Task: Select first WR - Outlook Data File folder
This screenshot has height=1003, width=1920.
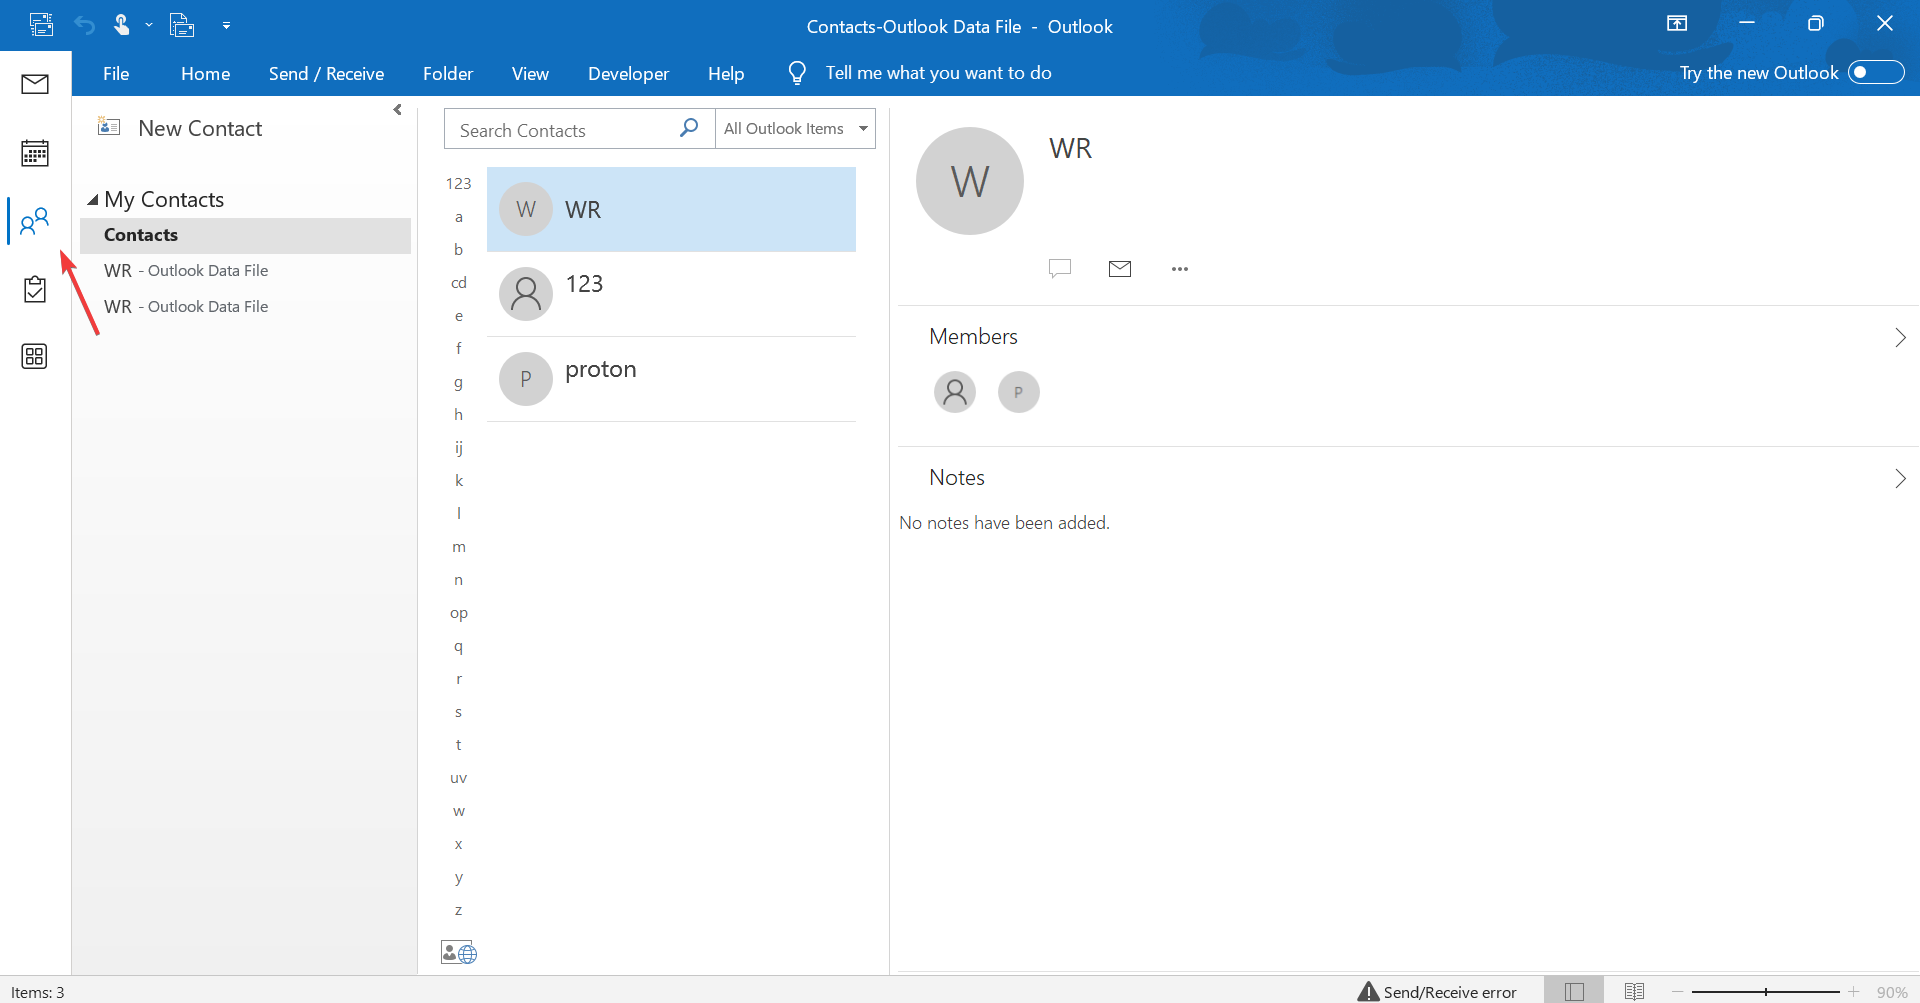Action: pos(245,271)
